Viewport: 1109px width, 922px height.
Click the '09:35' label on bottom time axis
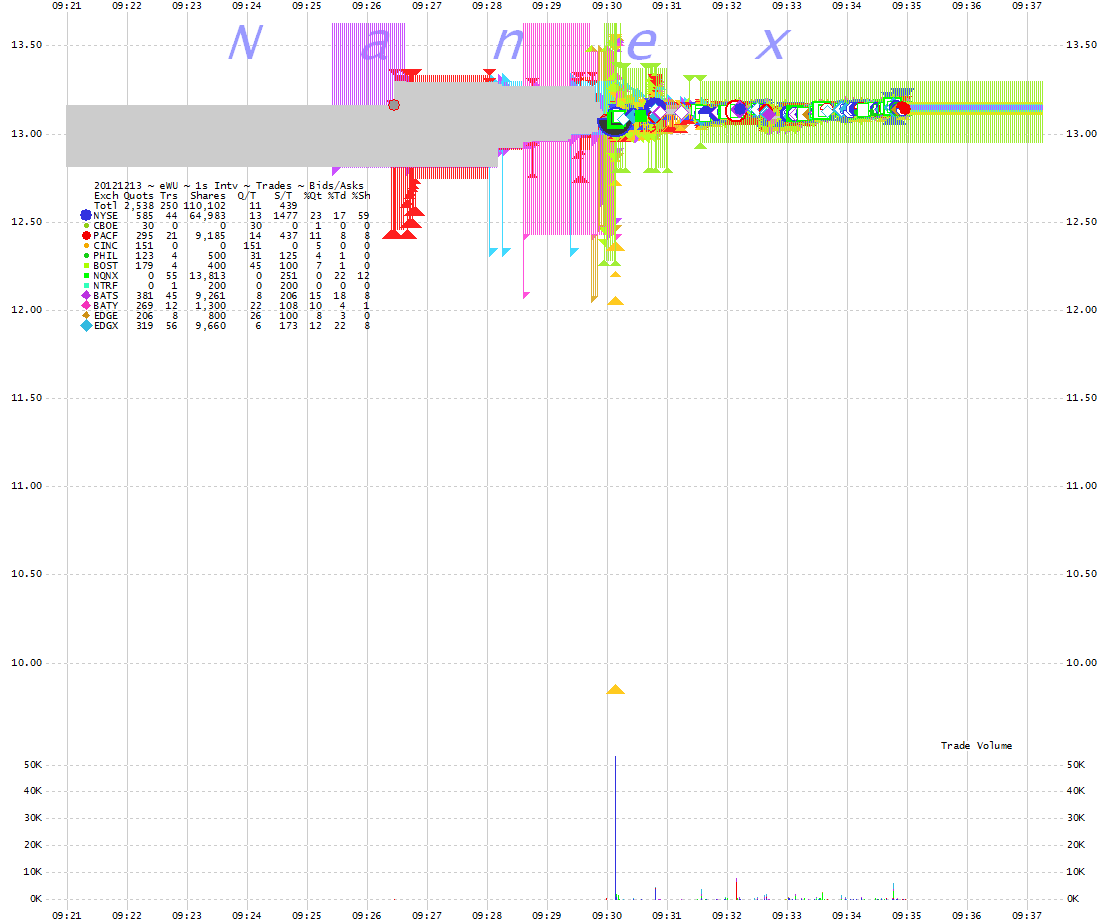coord(907,915)
